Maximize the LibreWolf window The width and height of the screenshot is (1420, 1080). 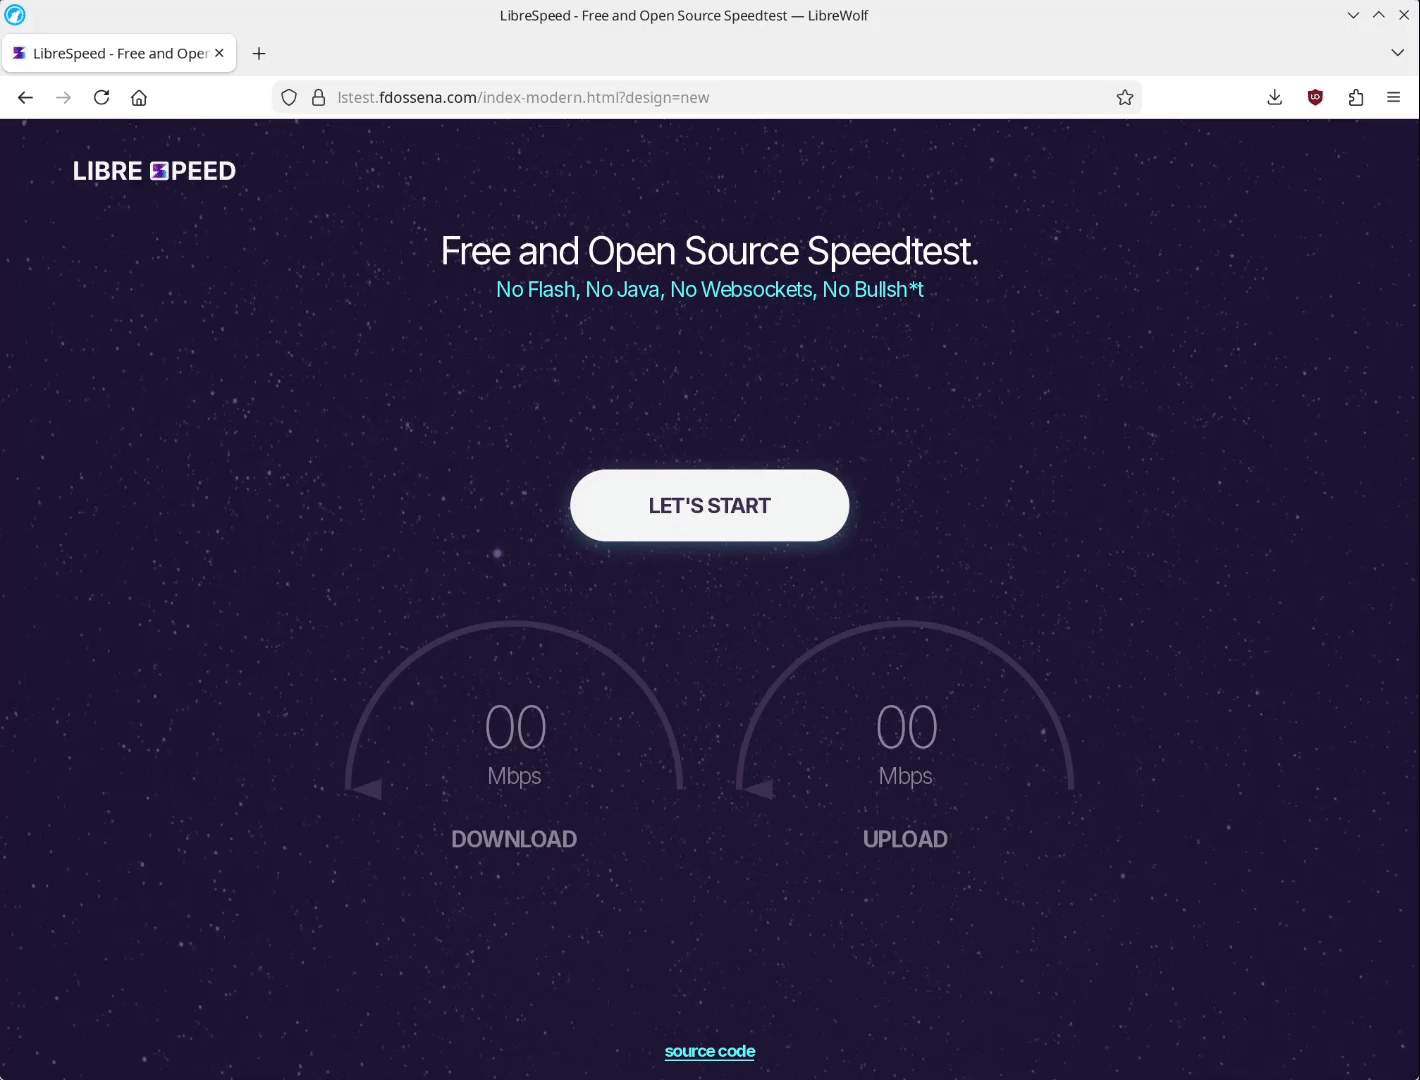(1378, 15)
